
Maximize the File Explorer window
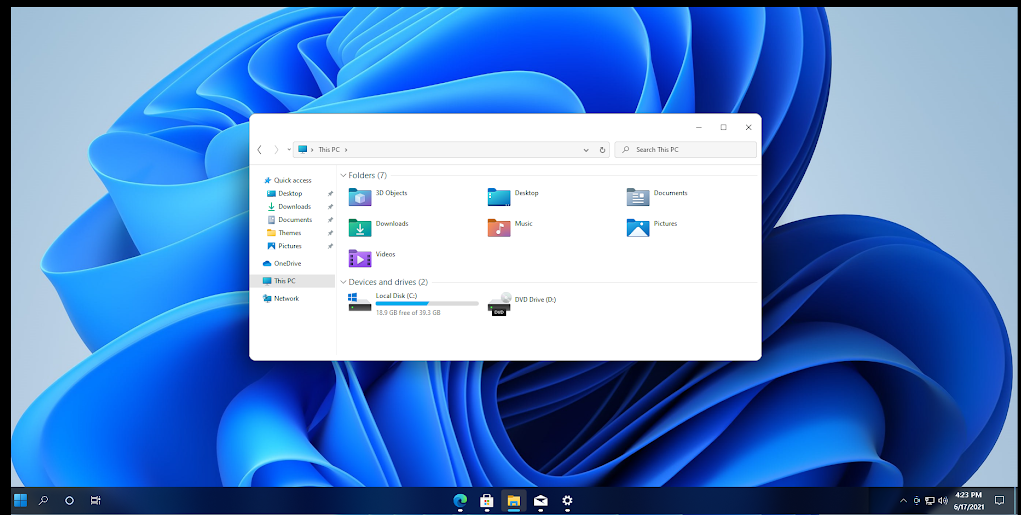723,127
